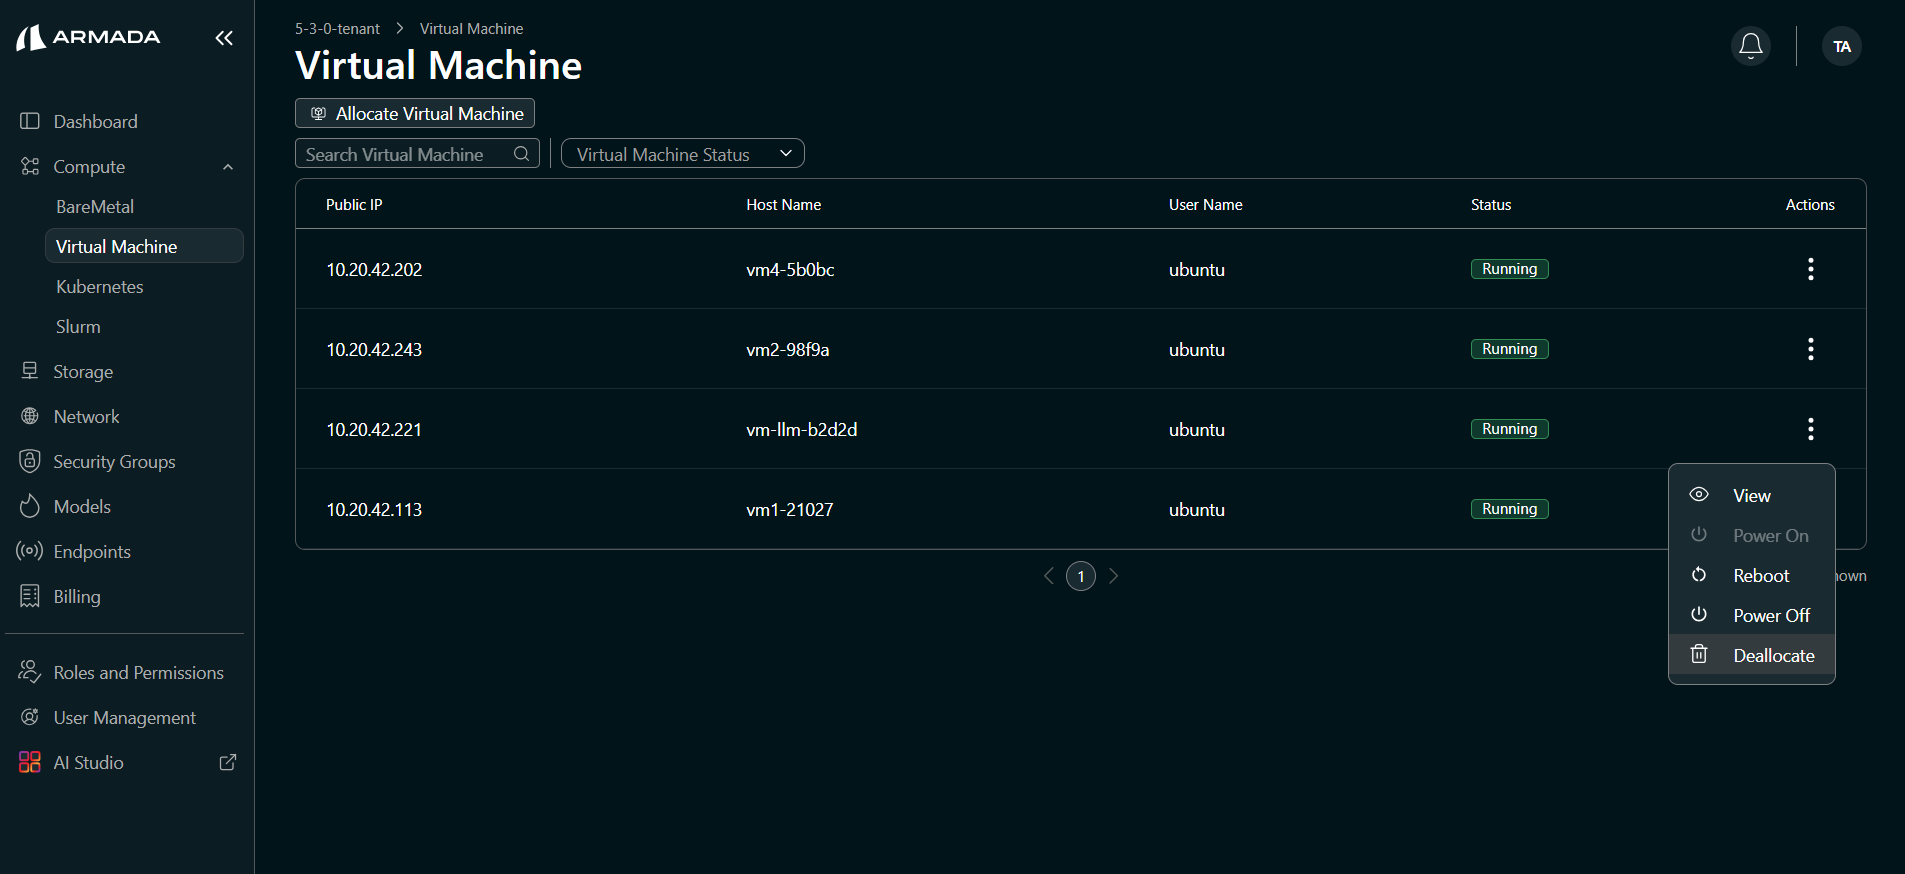Click the reboot arrow icon in menu

coord(1699,575)
